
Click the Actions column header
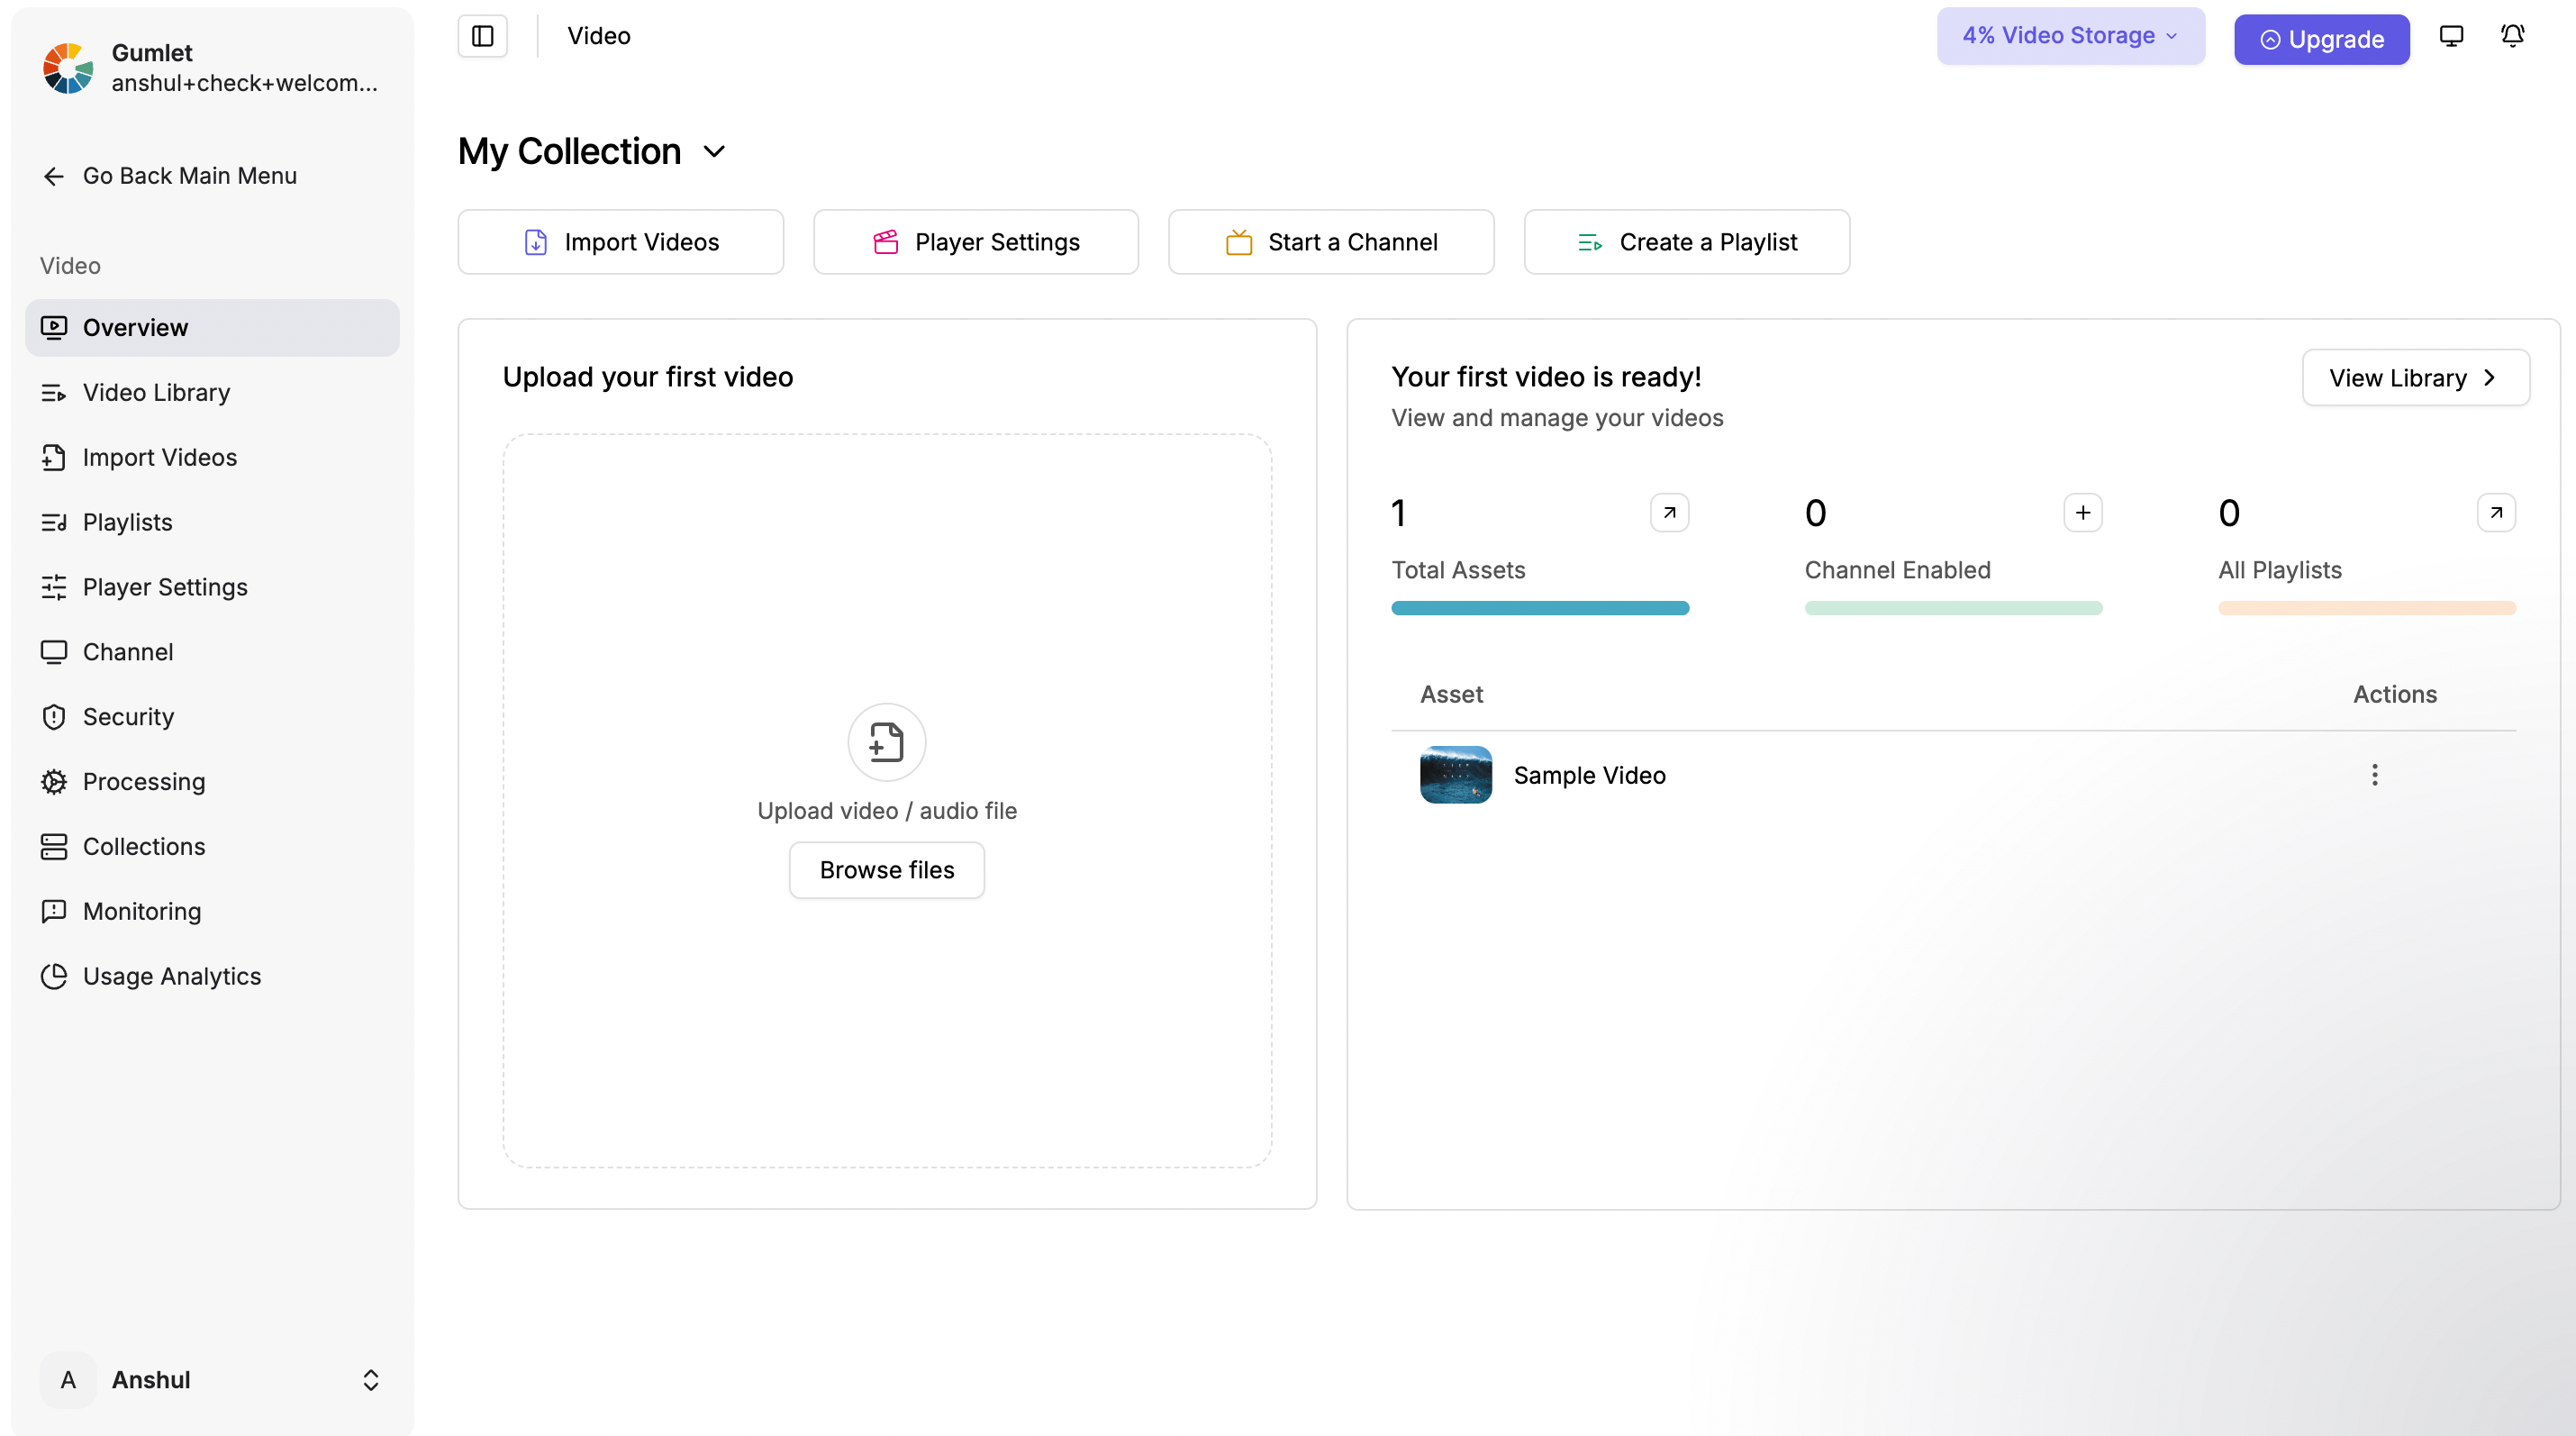[2394, 694]
